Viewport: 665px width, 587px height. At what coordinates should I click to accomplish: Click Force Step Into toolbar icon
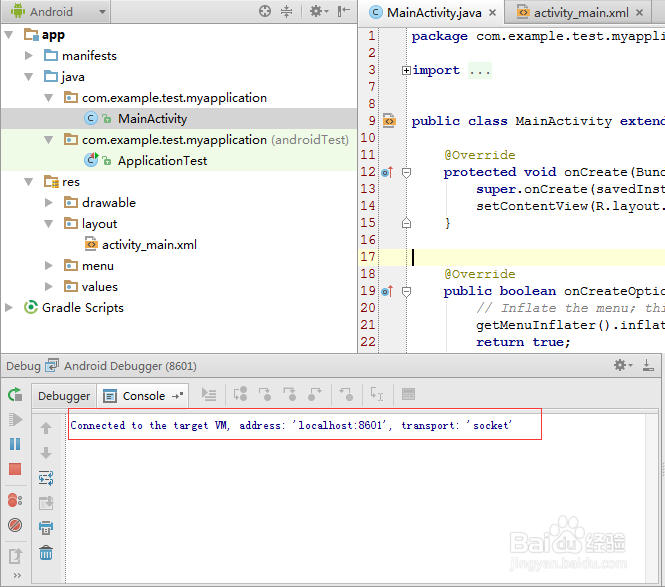290,394
